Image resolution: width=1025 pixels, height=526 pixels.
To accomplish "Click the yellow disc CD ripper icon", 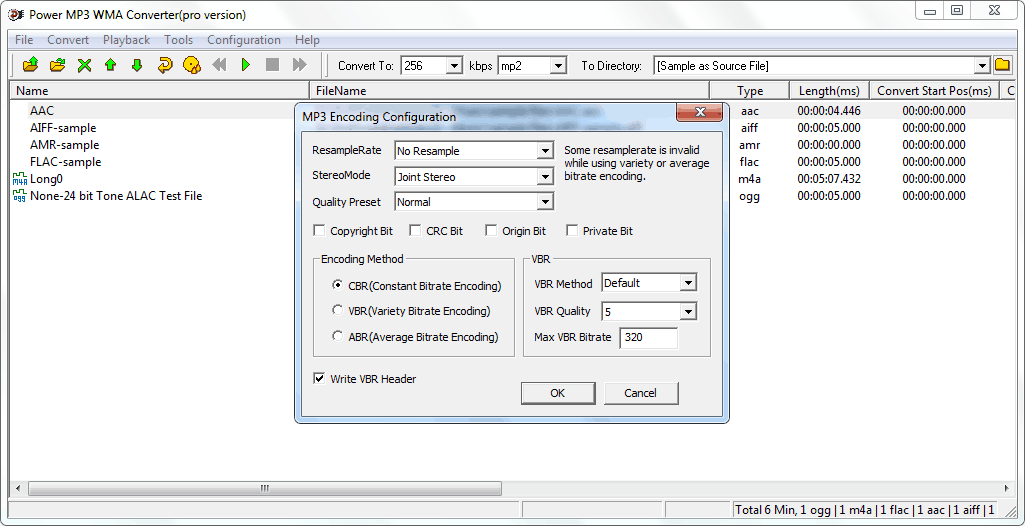I will point(192,65).
